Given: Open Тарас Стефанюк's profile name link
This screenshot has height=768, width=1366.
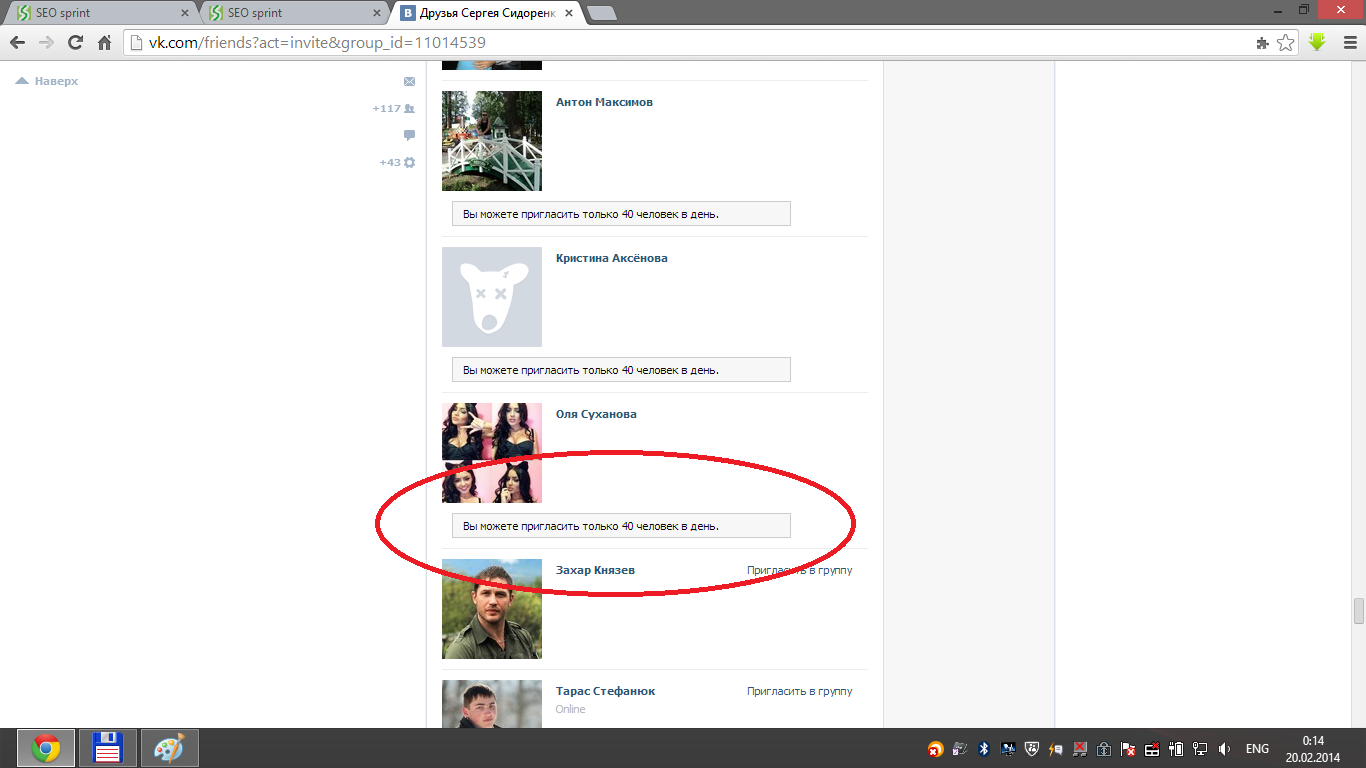Looking at the screenshot, I should [x=606, y=691].
